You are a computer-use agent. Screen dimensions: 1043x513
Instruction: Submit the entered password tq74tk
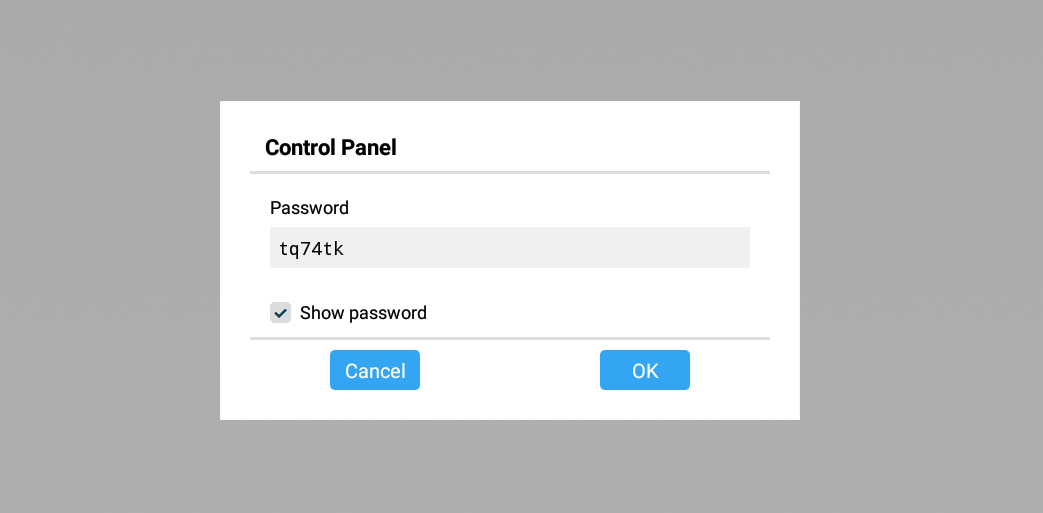(644, 370)
